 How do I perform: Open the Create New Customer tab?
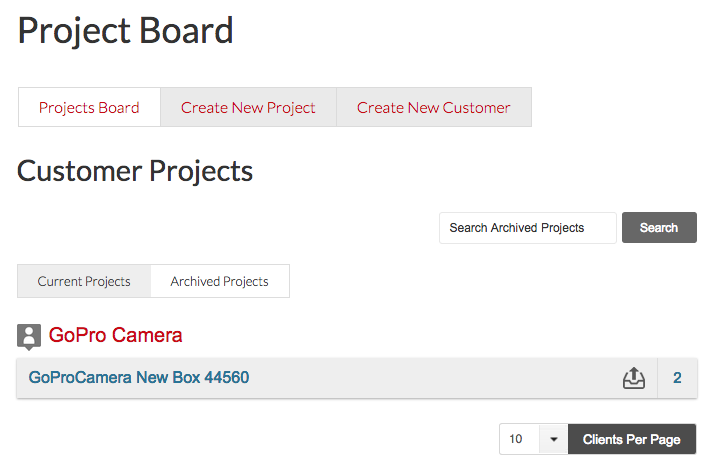[434, 107]
